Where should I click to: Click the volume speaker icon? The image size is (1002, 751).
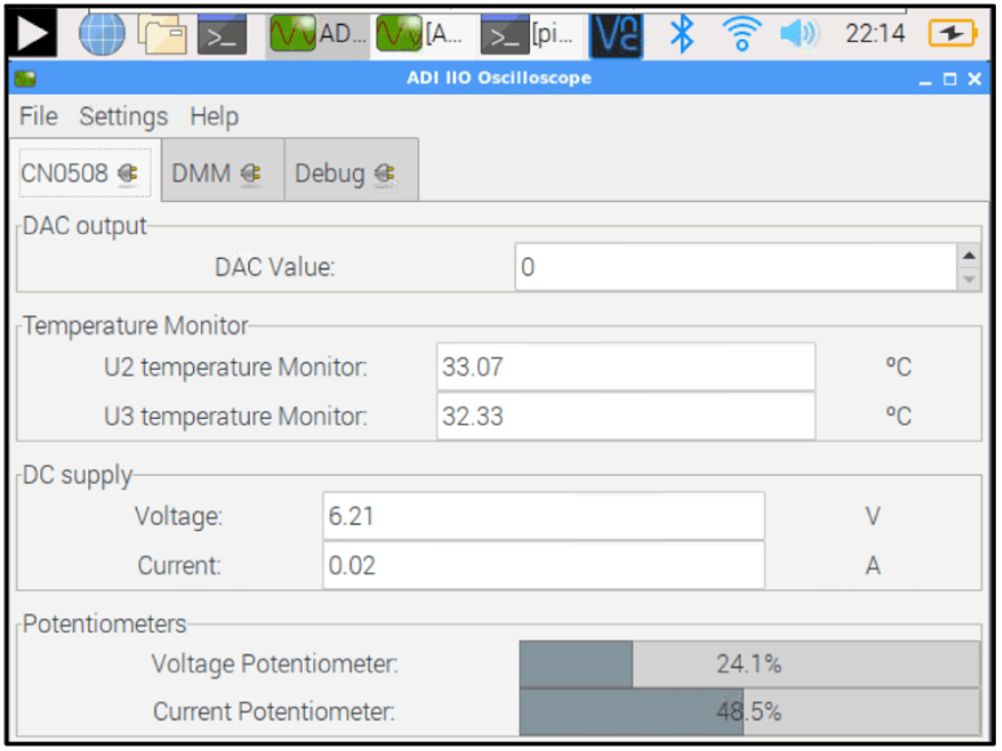[x=798, y=34]
